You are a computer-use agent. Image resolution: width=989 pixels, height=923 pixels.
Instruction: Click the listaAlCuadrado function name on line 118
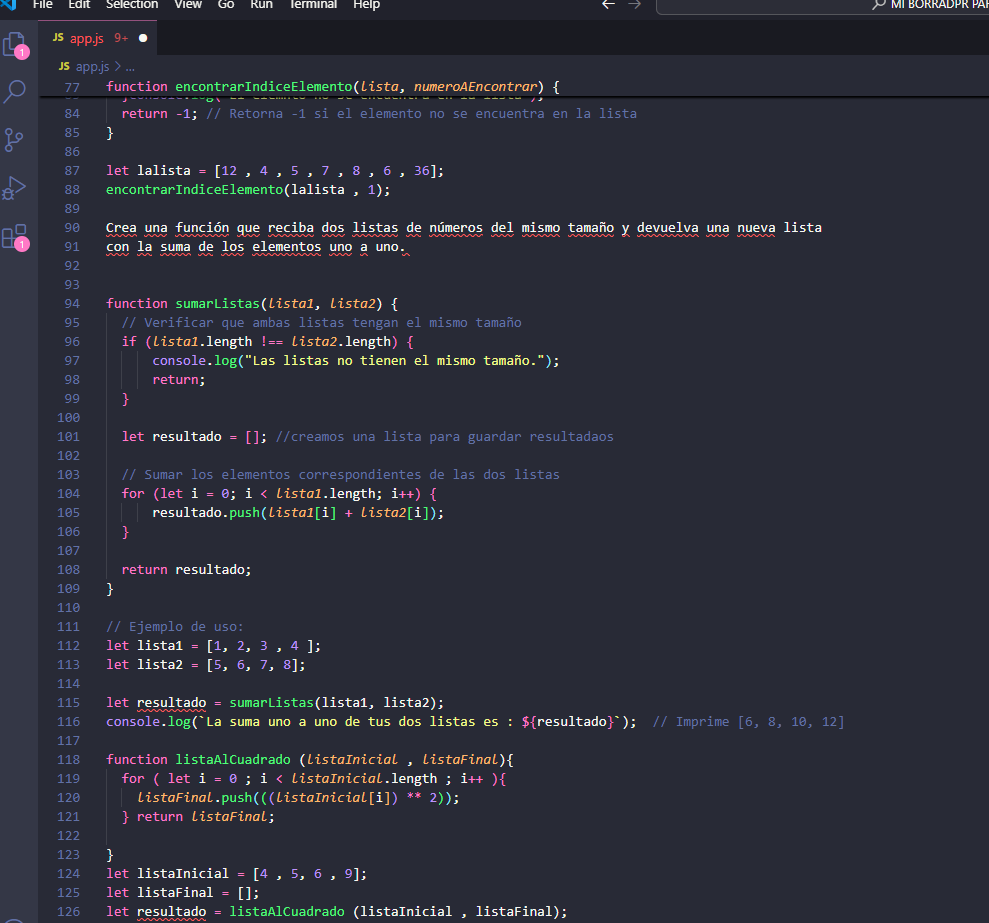pos(233,760)
